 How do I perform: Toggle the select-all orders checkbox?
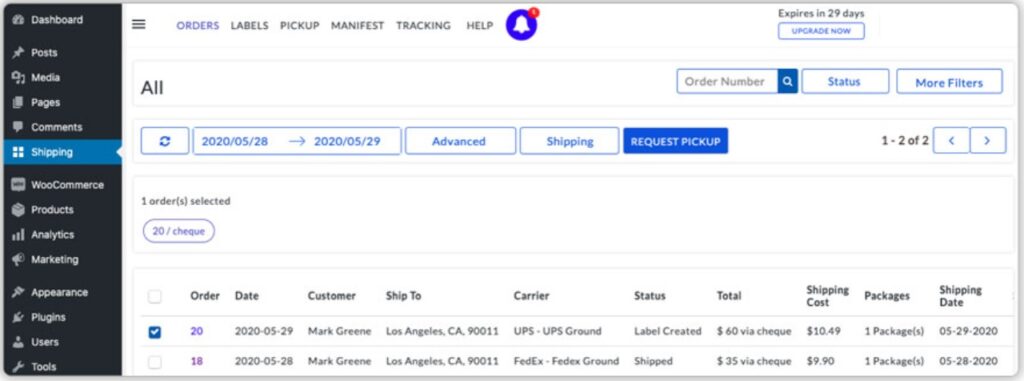point(154,297)
